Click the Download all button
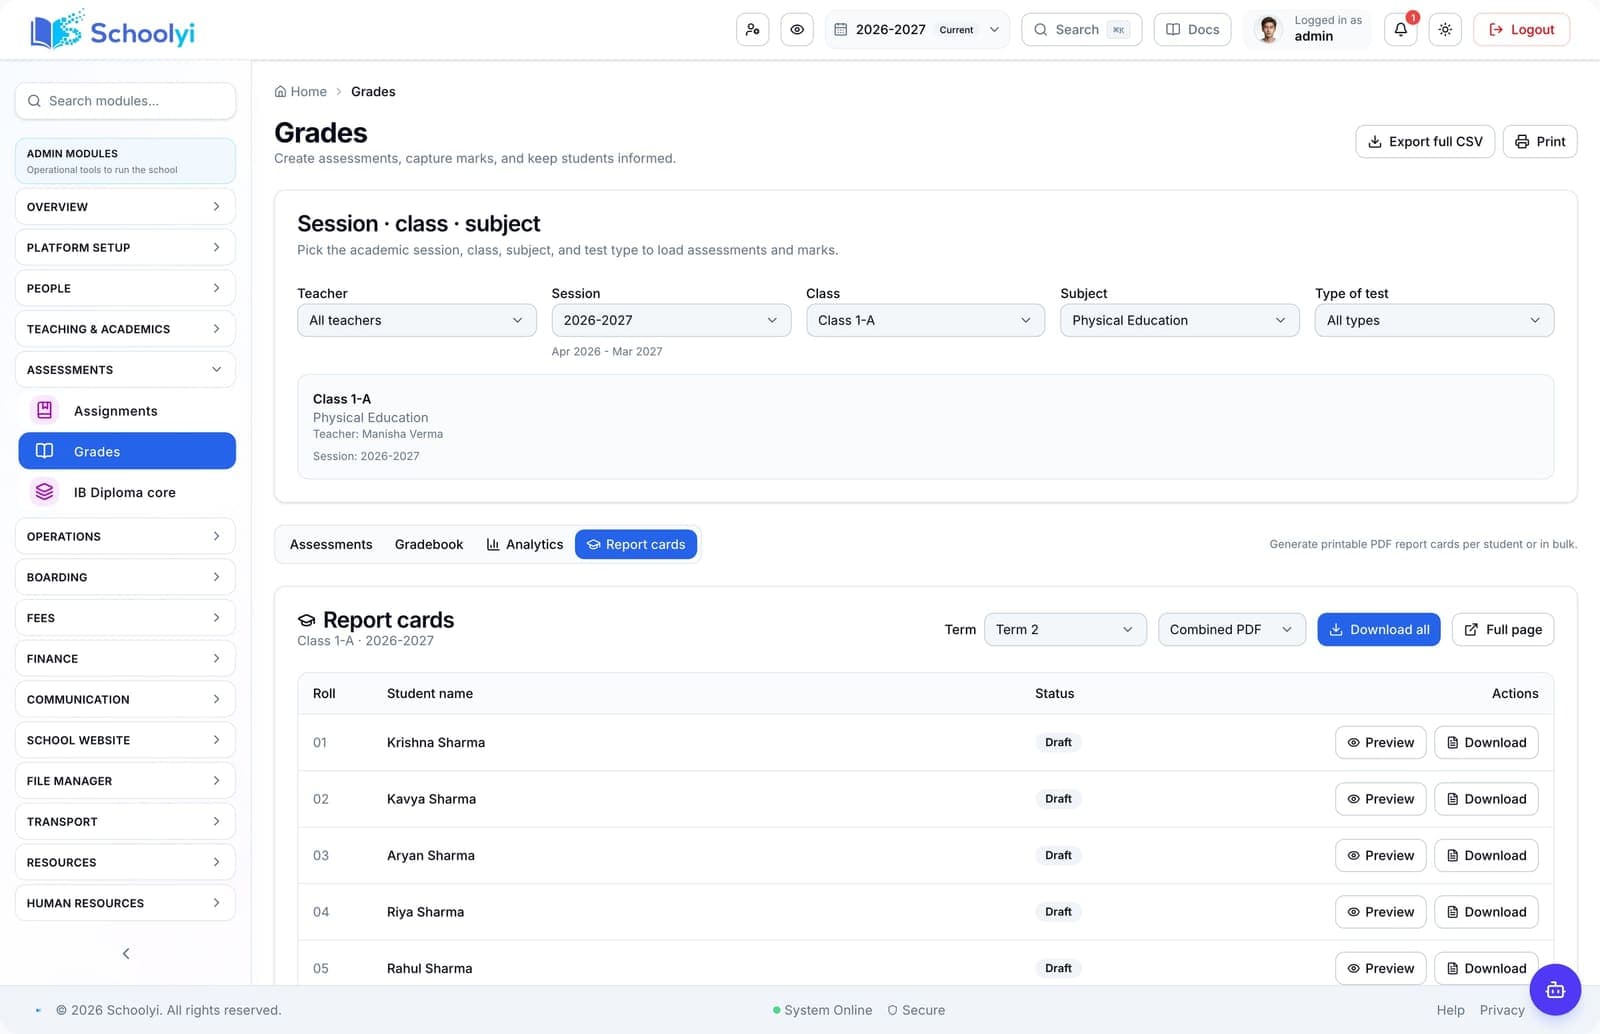This screenshot has height=1034, width=1600. (x=1379, y=629)
